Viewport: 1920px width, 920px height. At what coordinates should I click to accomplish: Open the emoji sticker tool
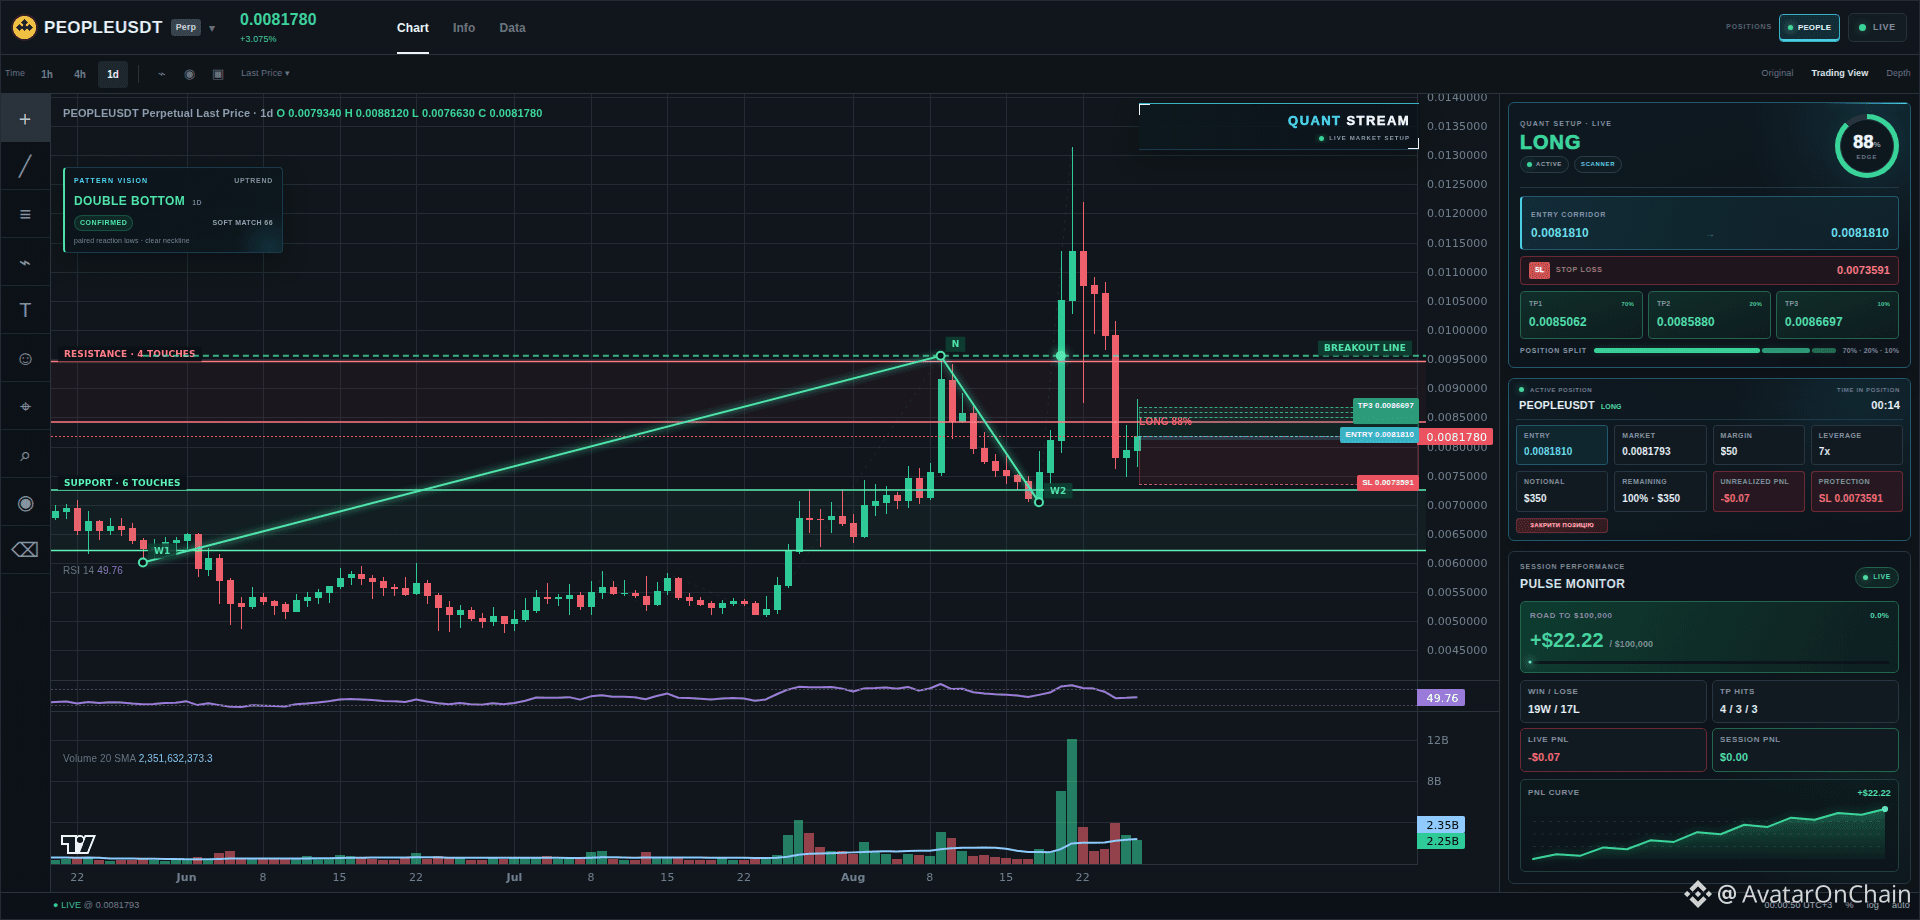(25, 358)
